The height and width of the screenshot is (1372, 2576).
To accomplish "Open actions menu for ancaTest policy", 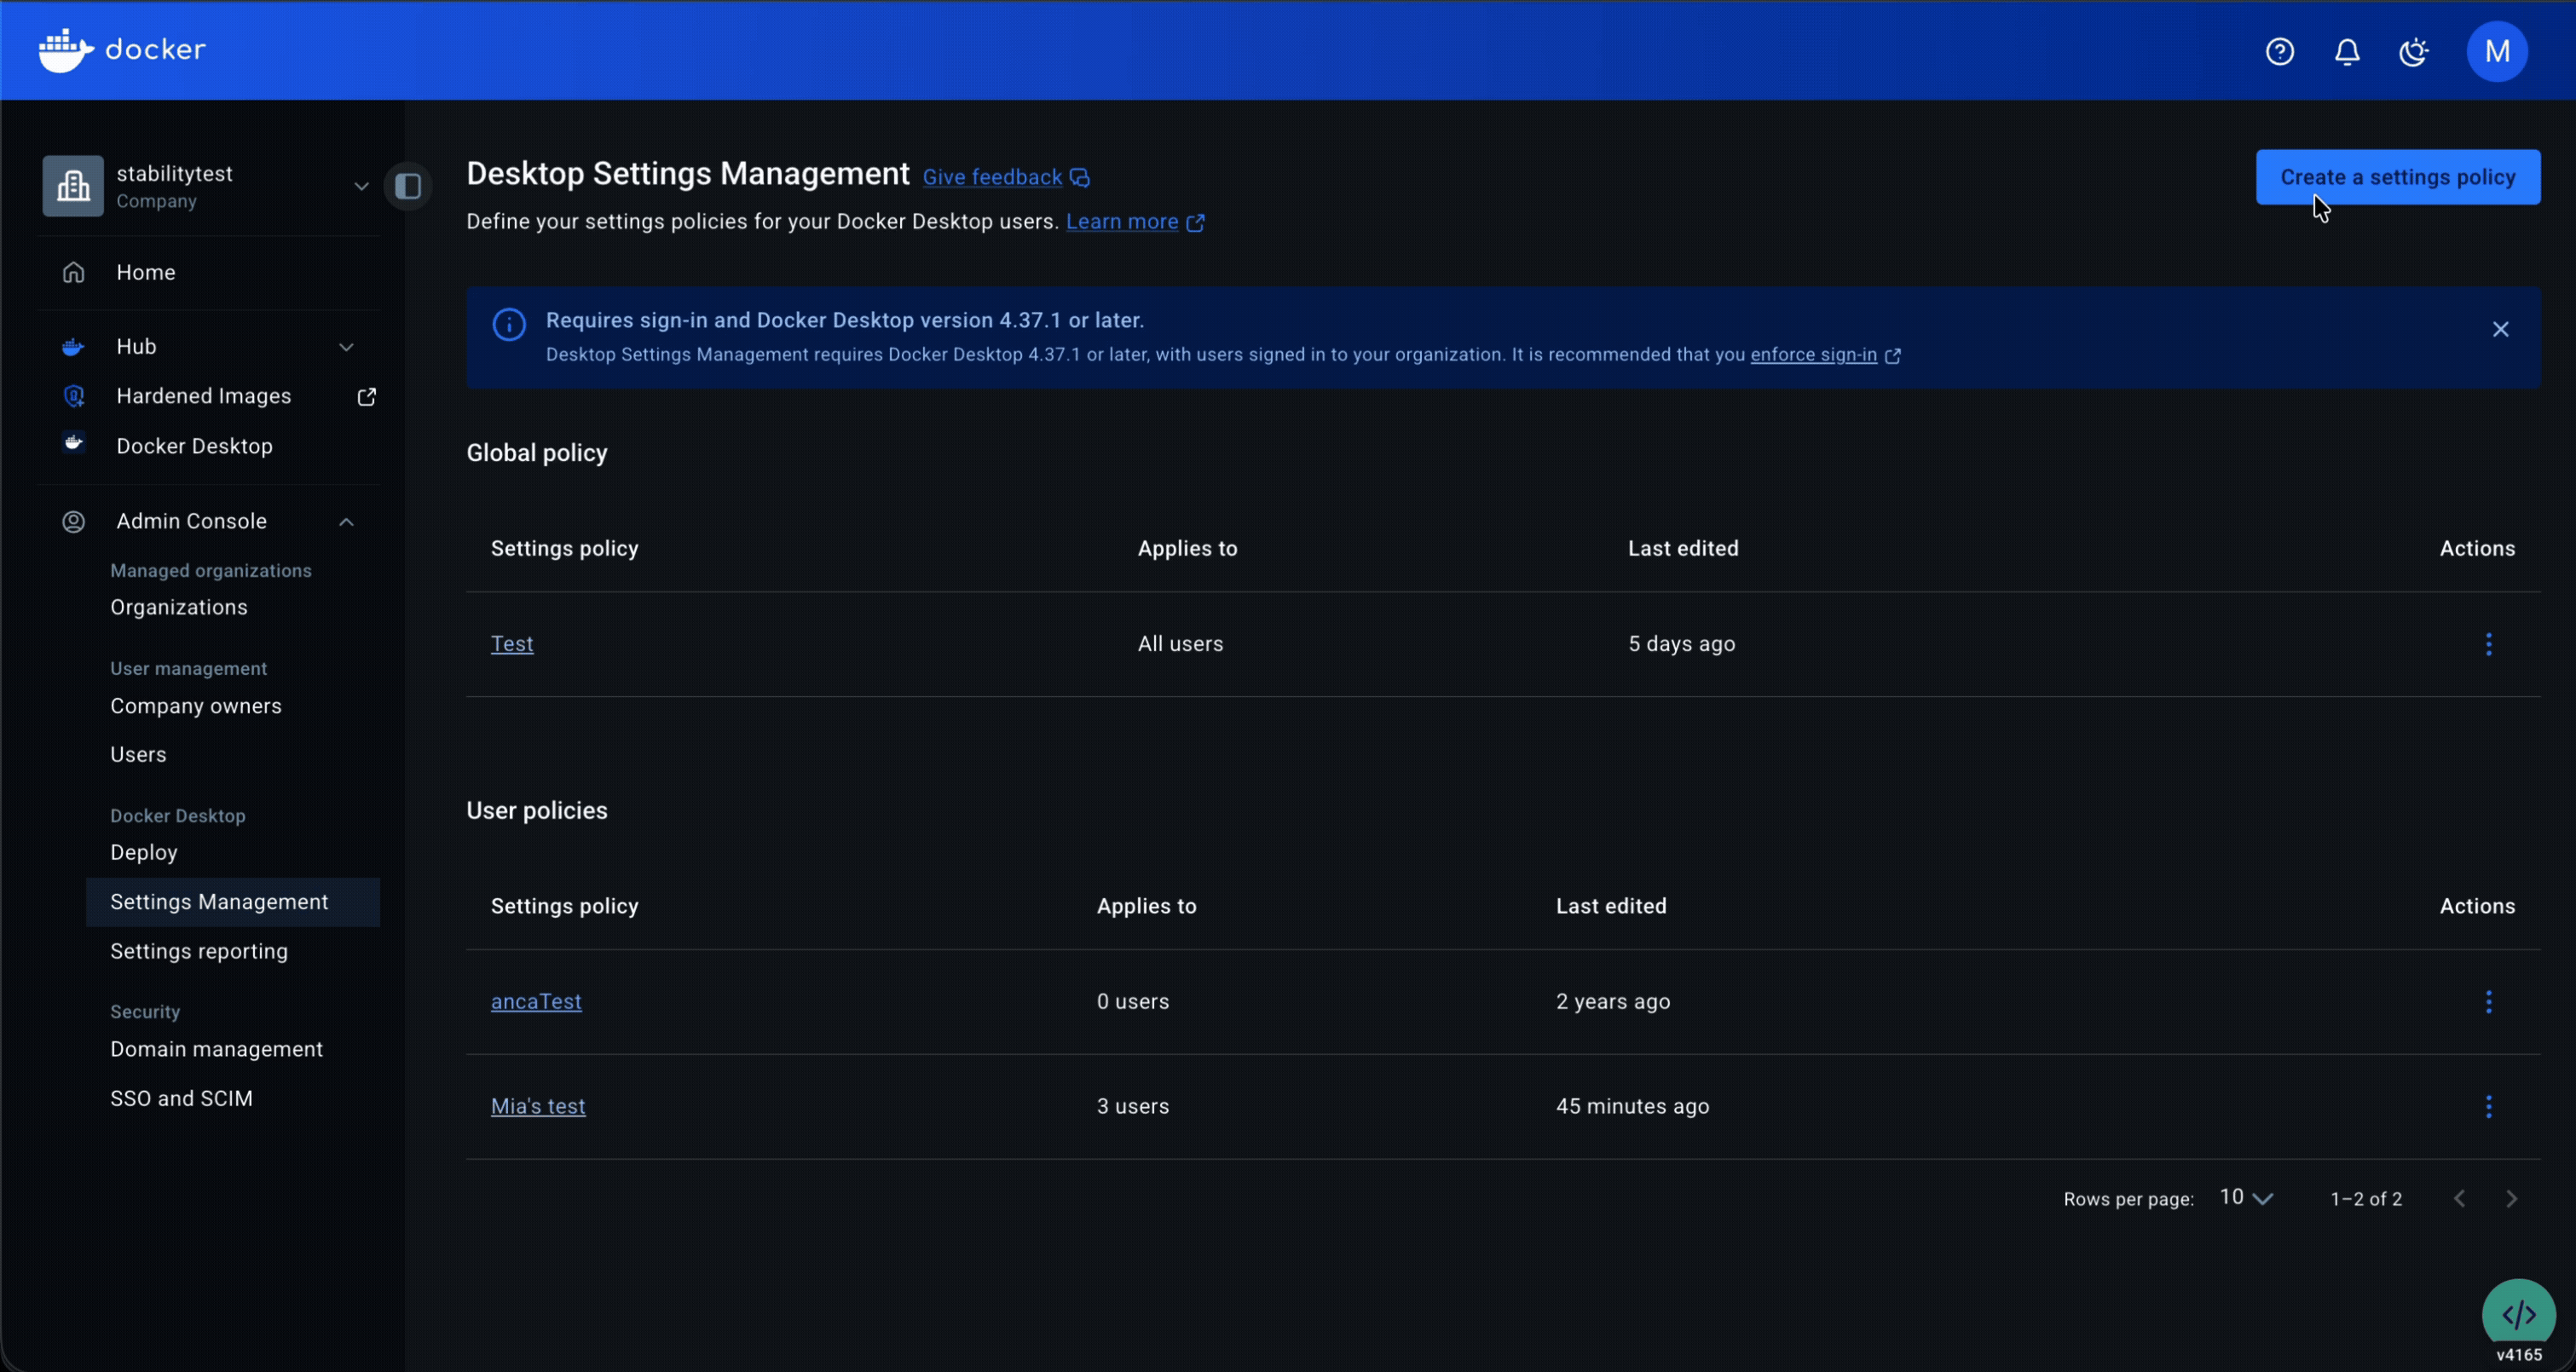I will 2488,1002.
